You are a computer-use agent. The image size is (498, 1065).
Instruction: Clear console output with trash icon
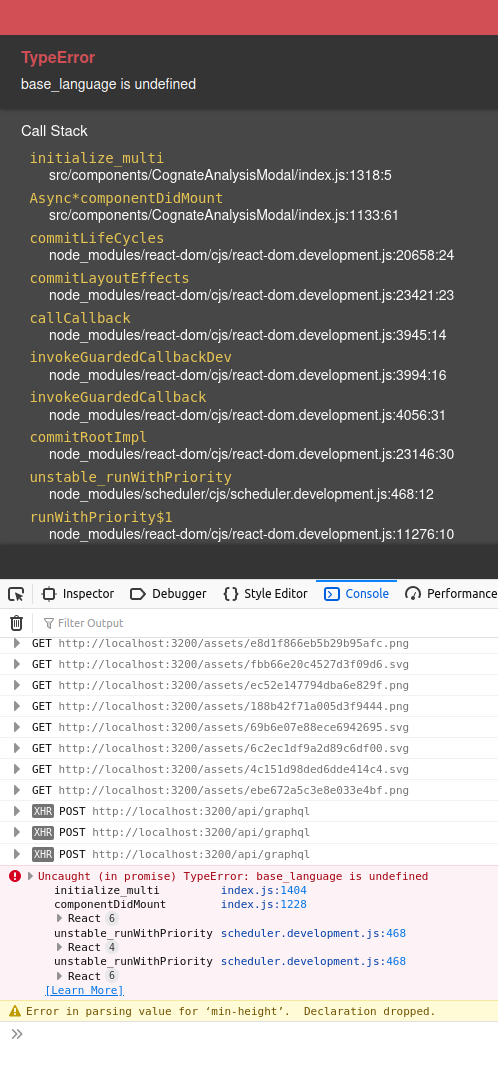pyautogui.click(x=16, y=623)
